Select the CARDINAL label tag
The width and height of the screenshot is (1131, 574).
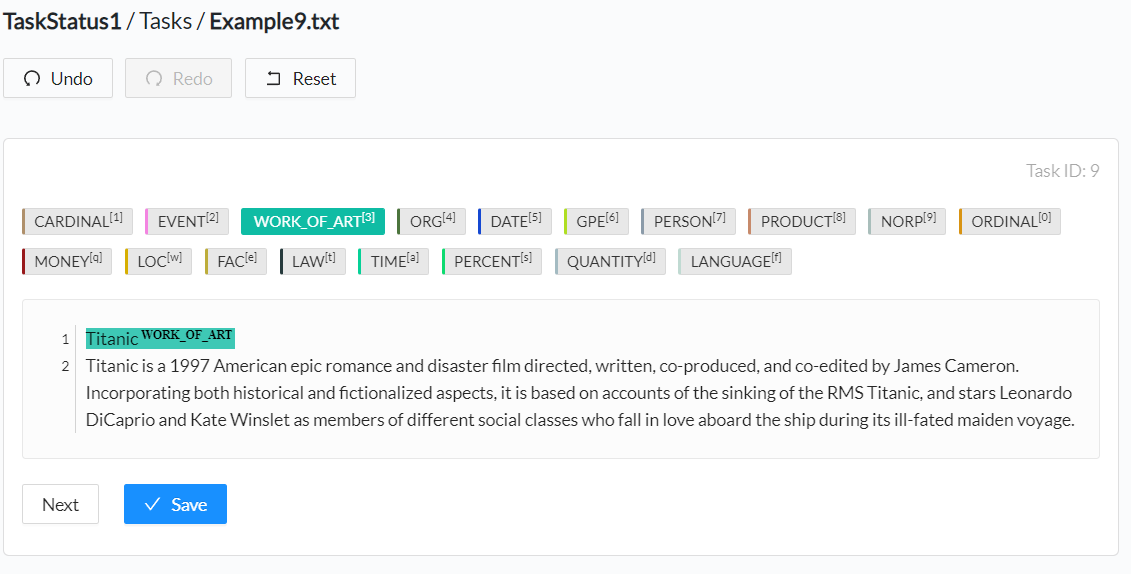pos(77,221)
